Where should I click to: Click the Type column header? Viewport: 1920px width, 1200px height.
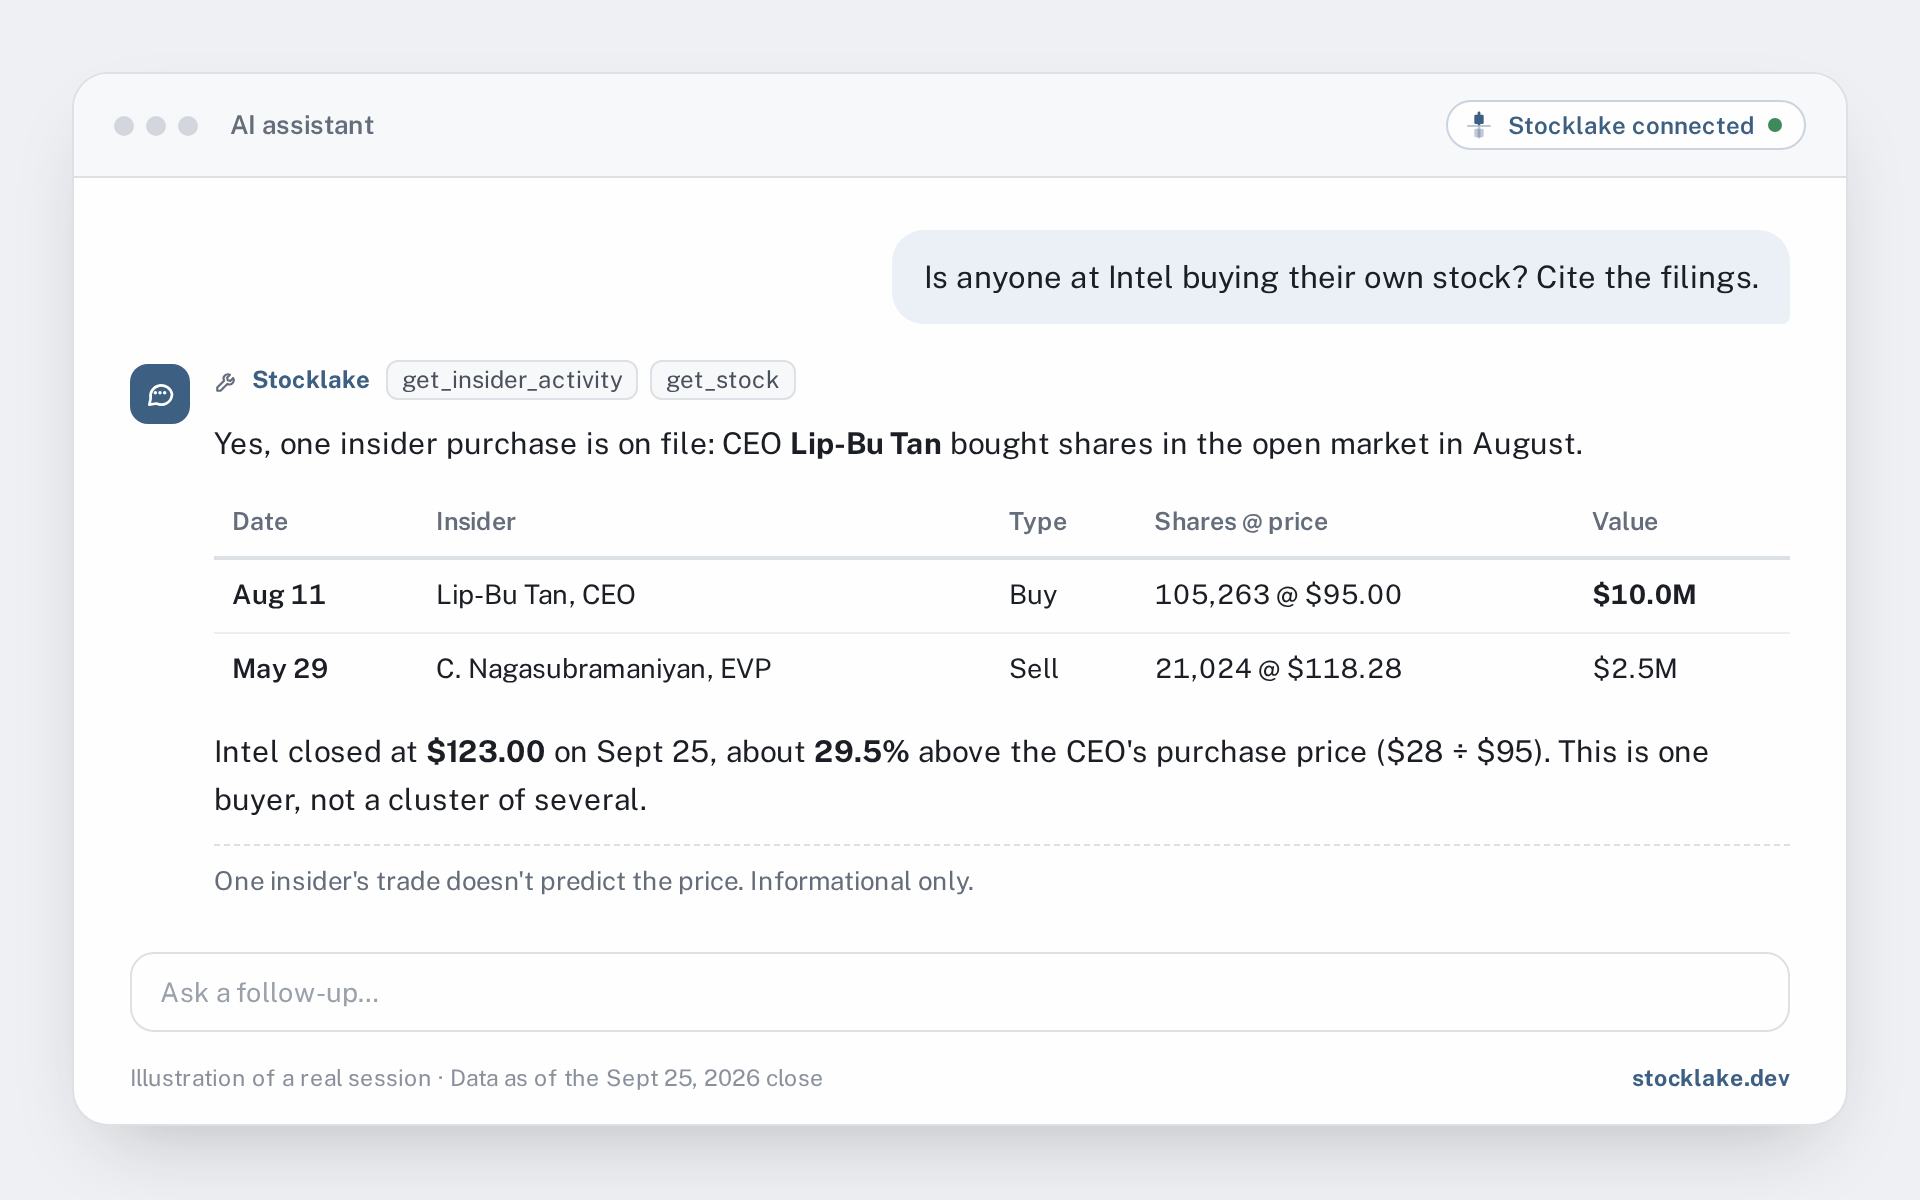pyautogui.click(x=1037, y=521)
